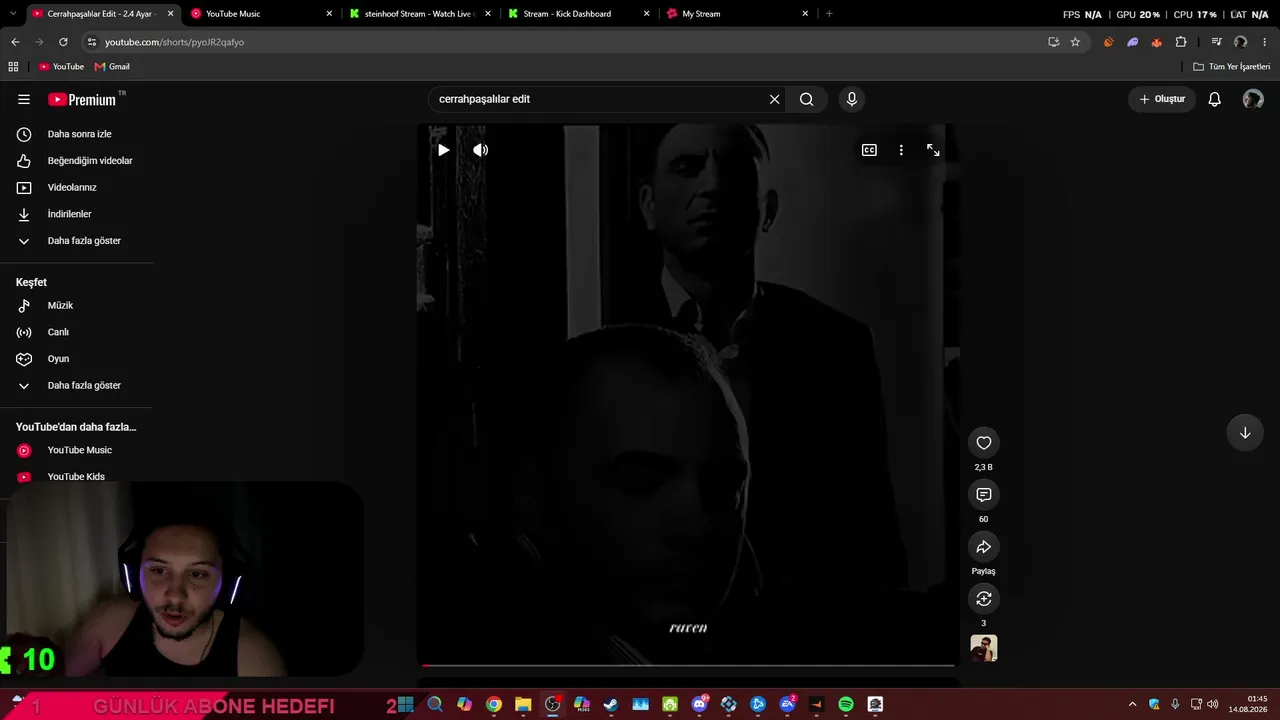Open the apps grid in bookmarks bar
This screenshot has height=720, width=1280.
click(13, 67)
